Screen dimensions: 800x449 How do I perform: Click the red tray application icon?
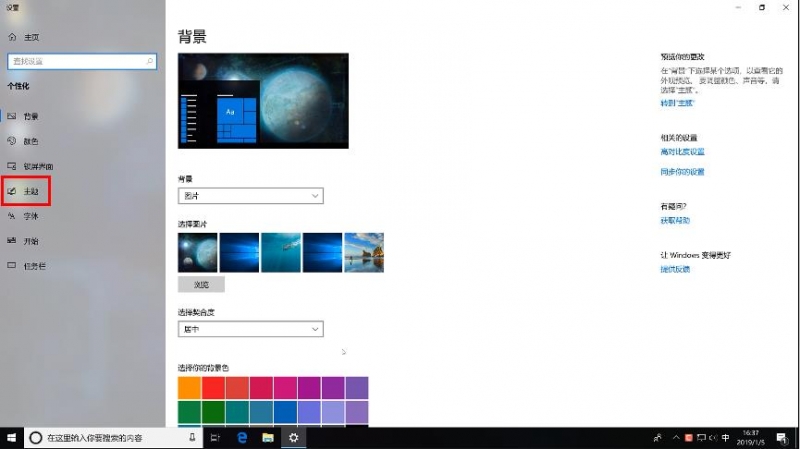688,438
